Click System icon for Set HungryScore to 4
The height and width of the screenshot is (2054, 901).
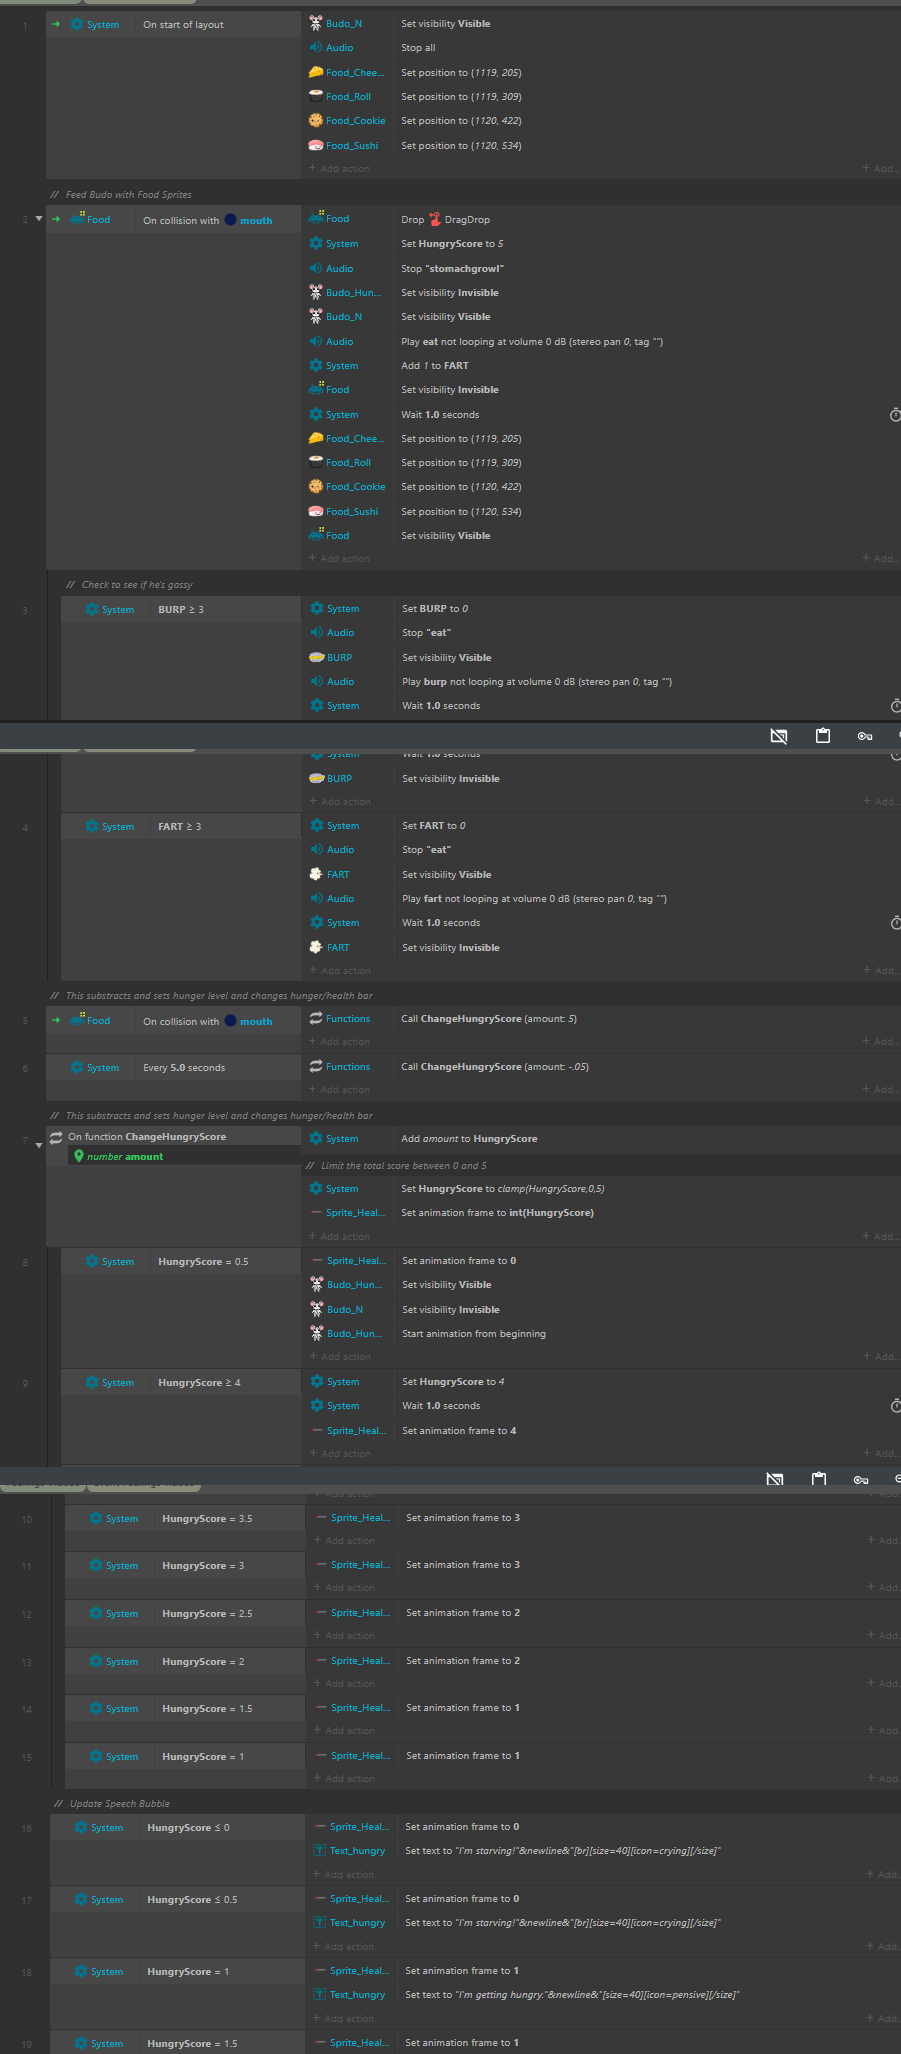[317, 1381]
